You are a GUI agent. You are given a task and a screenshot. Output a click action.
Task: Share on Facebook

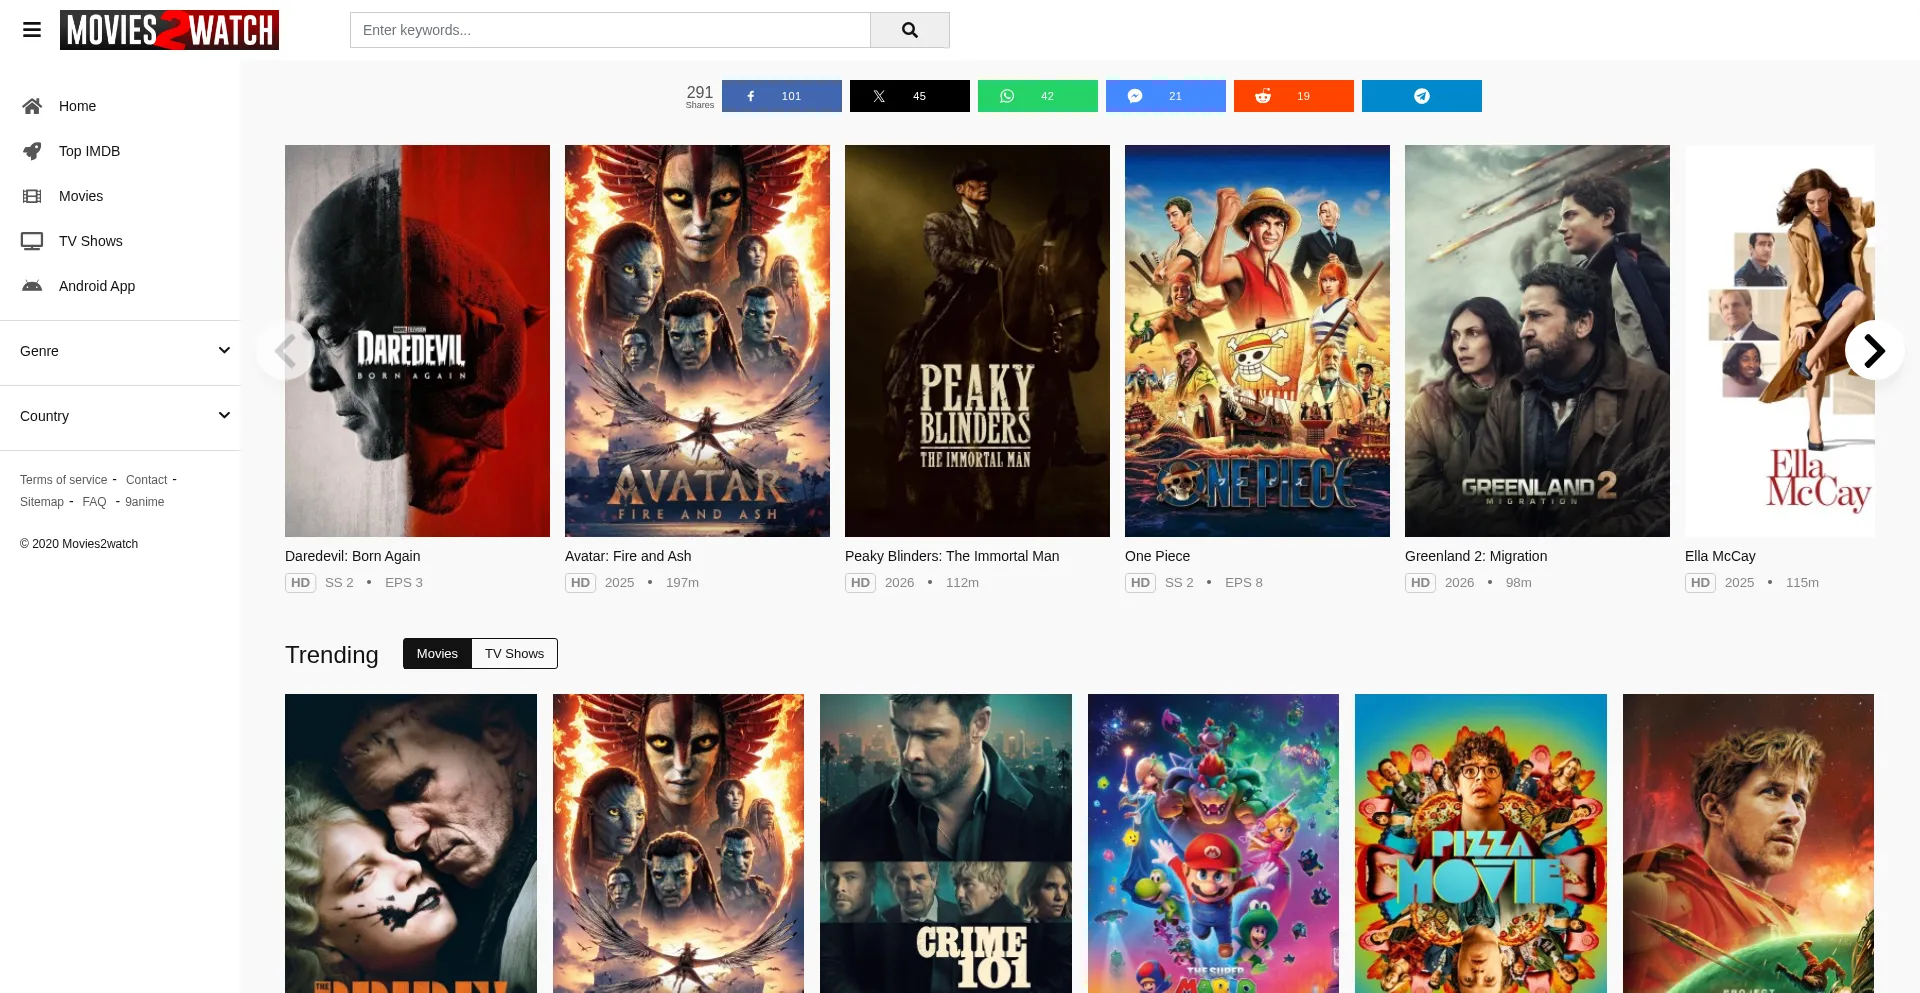click(782, 96)
